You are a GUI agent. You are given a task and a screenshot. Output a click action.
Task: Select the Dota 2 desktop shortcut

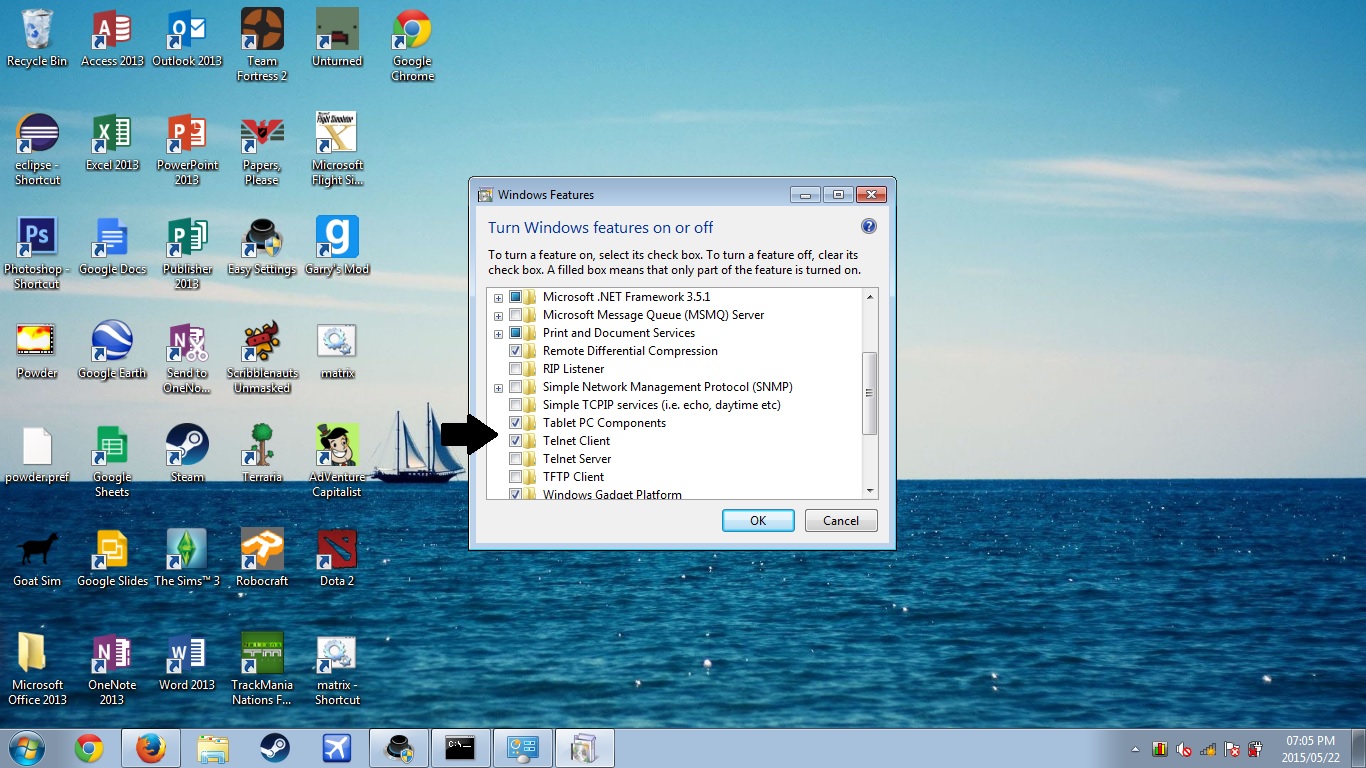click(x=337, y=558)
